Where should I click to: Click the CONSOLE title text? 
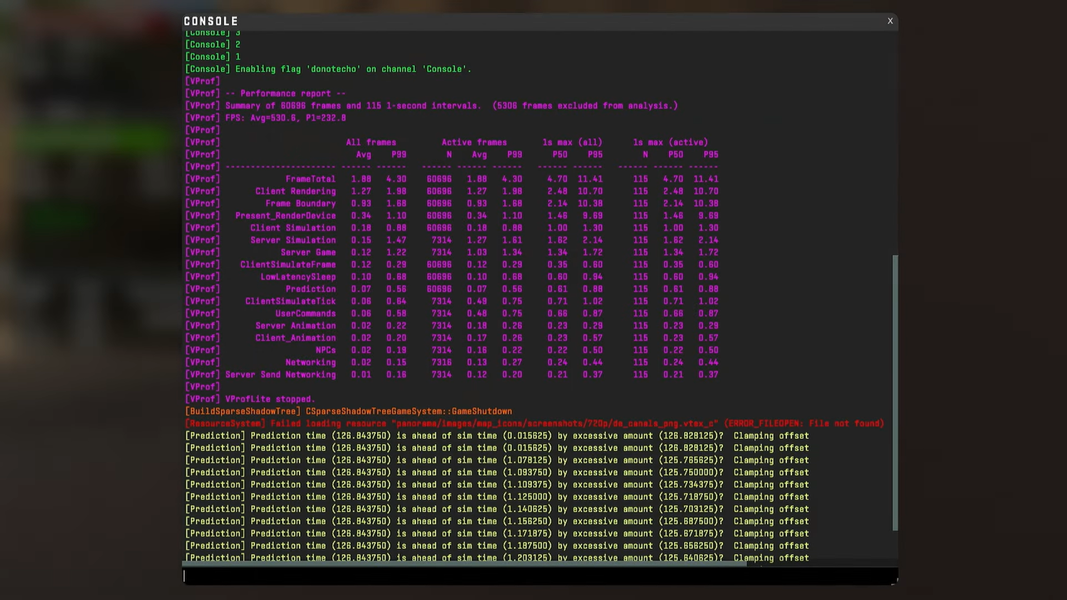[211, 21]
